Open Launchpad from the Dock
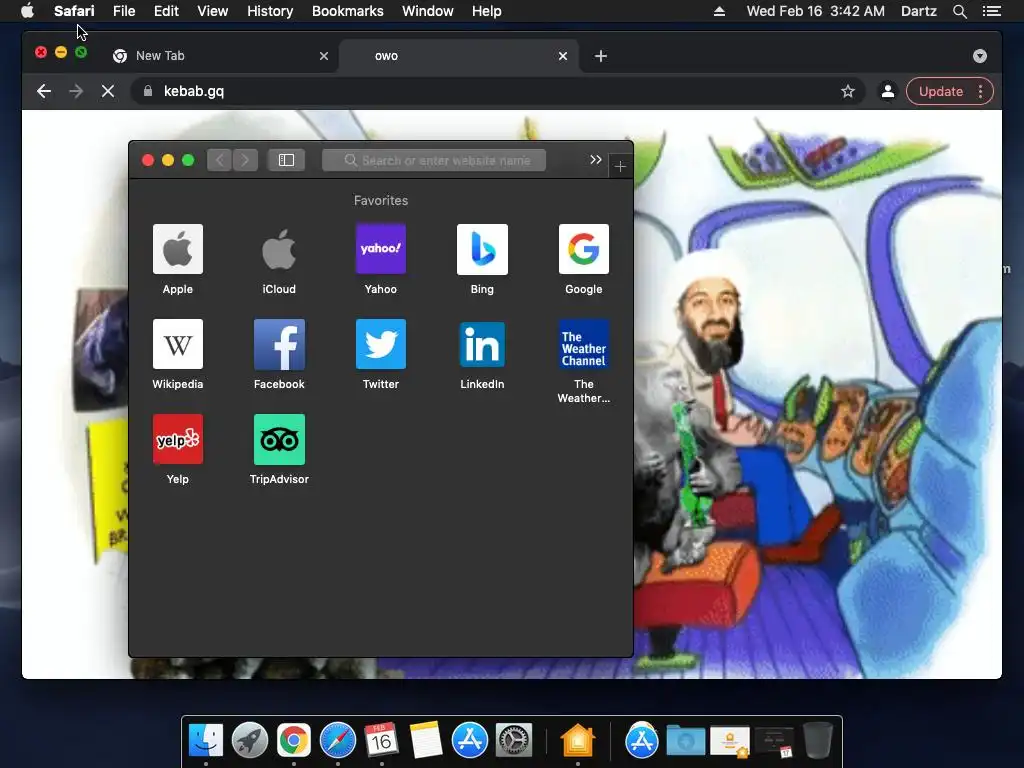 (x=249, y=740)
